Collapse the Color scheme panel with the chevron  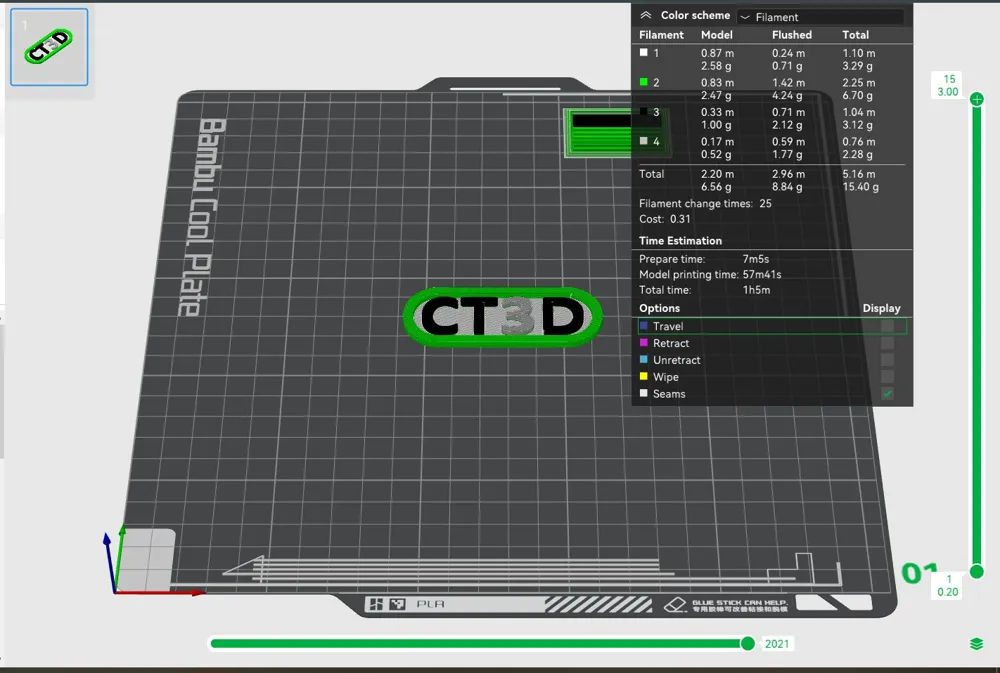point(648,15)
